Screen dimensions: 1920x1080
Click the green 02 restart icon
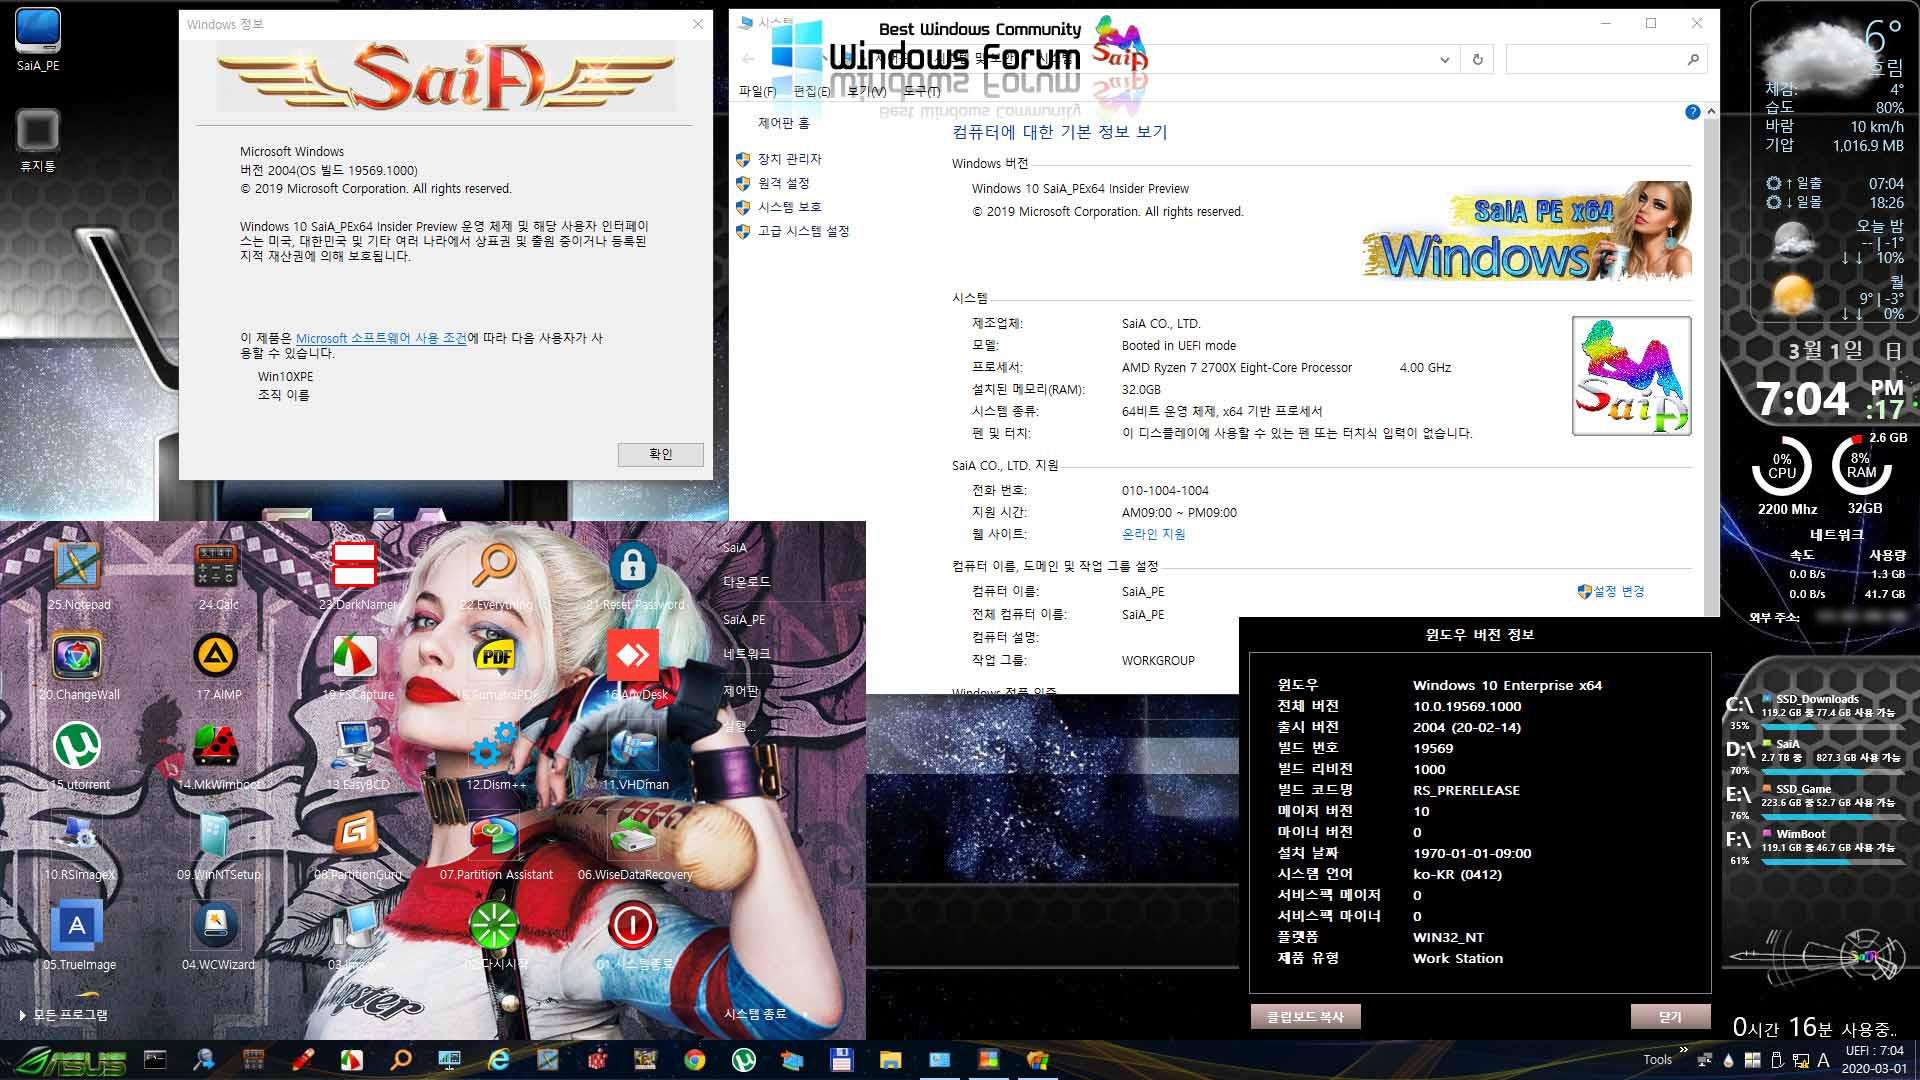coord(494,926)
